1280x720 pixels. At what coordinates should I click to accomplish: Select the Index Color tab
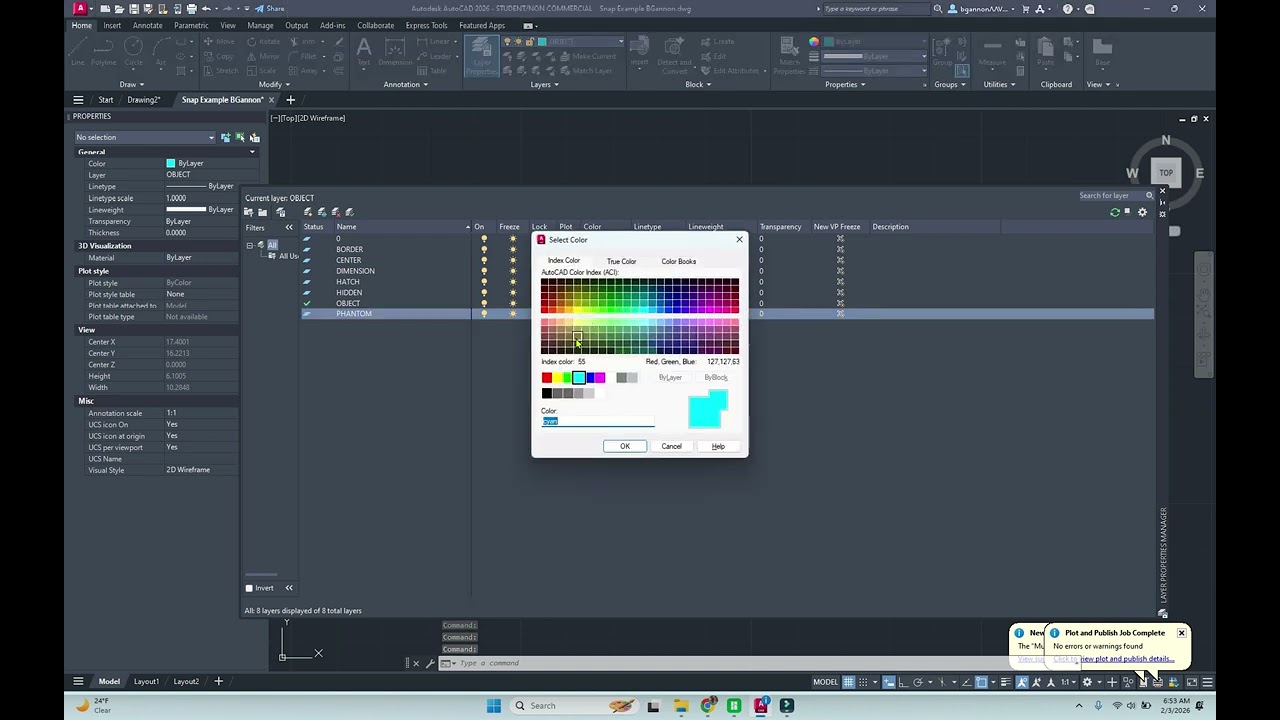(x=564, y=261)
